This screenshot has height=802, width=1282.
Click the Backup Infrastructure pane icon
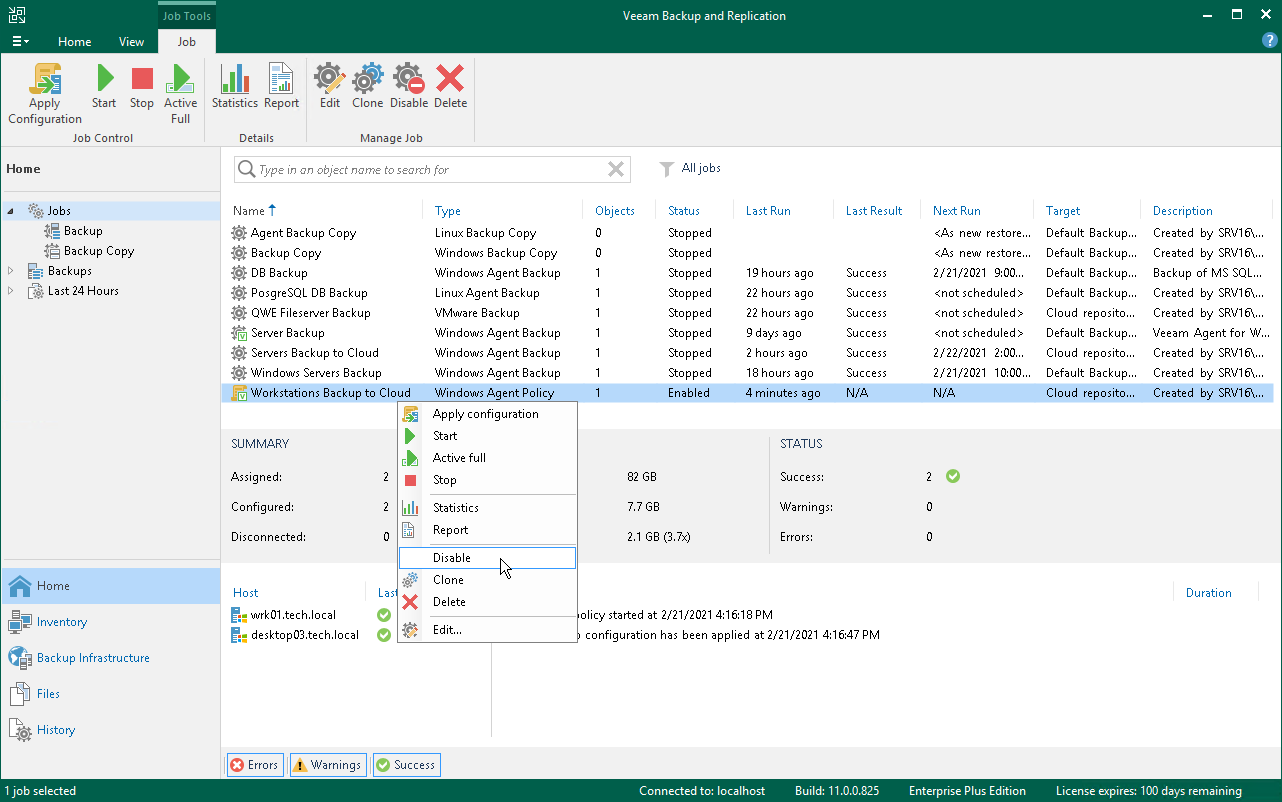(19, 658)
